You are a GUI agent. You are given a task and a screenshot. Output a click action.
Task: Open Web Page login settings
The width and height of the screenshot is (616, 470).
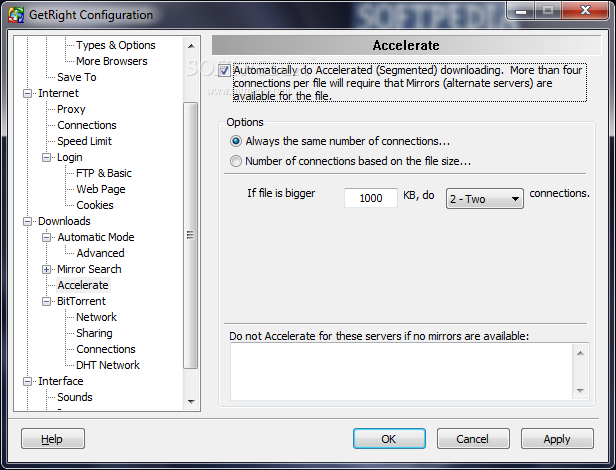(x=101, y=189)
